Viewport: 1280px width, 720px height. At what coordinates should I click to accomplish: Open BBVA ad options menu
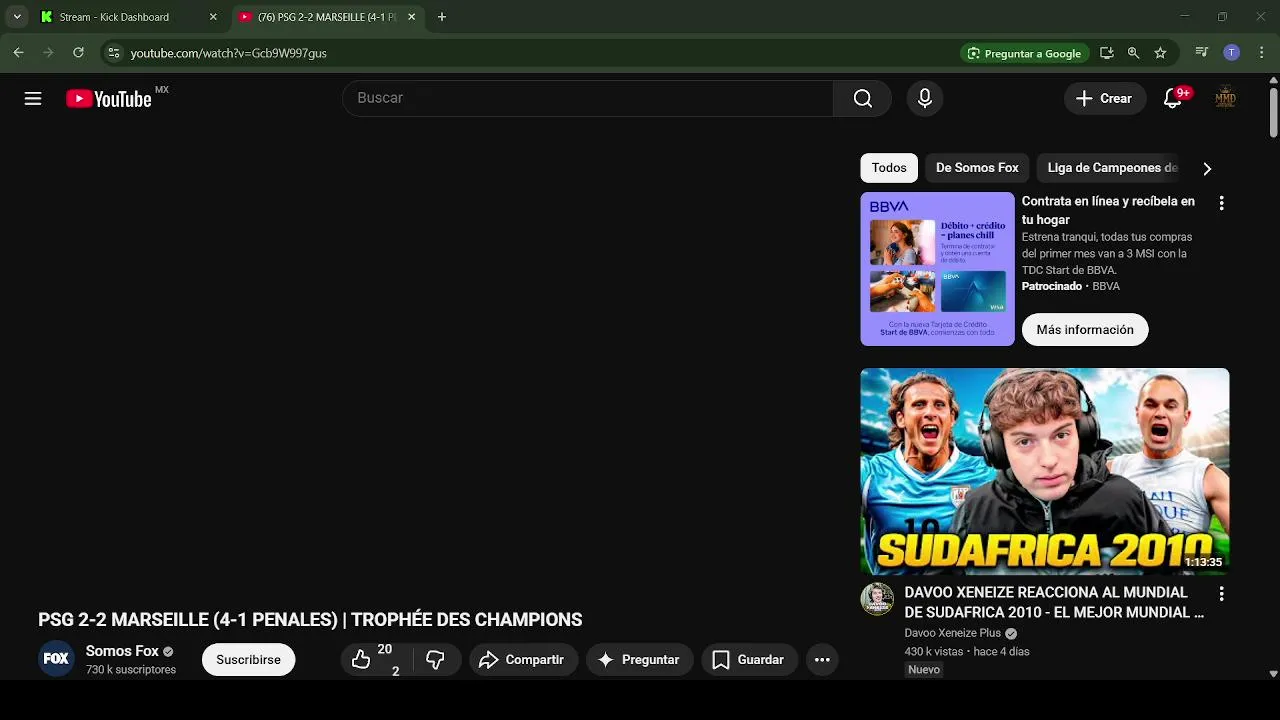tap(1221, 203)
